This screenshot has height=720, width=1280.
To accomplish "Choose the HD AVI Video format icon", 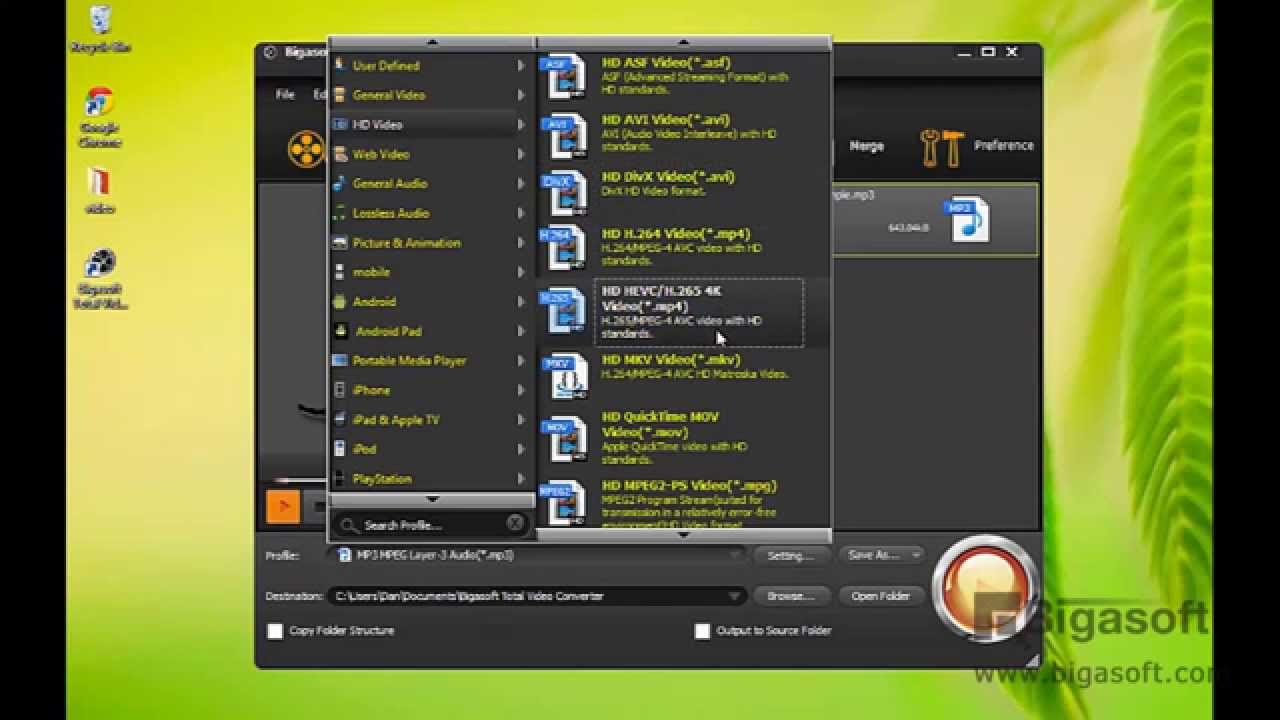I will 564,136.
